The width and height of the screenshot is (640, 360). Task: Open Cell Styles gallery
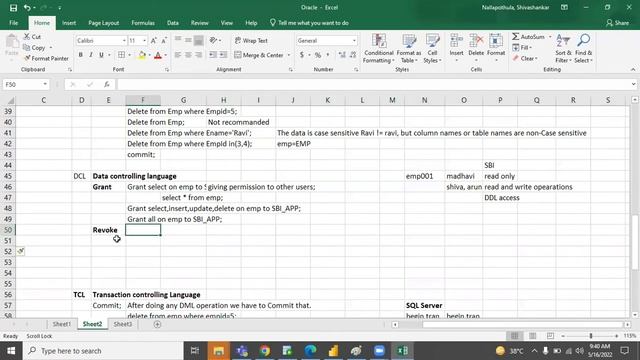pyautogui.click(x=432, y=49)
